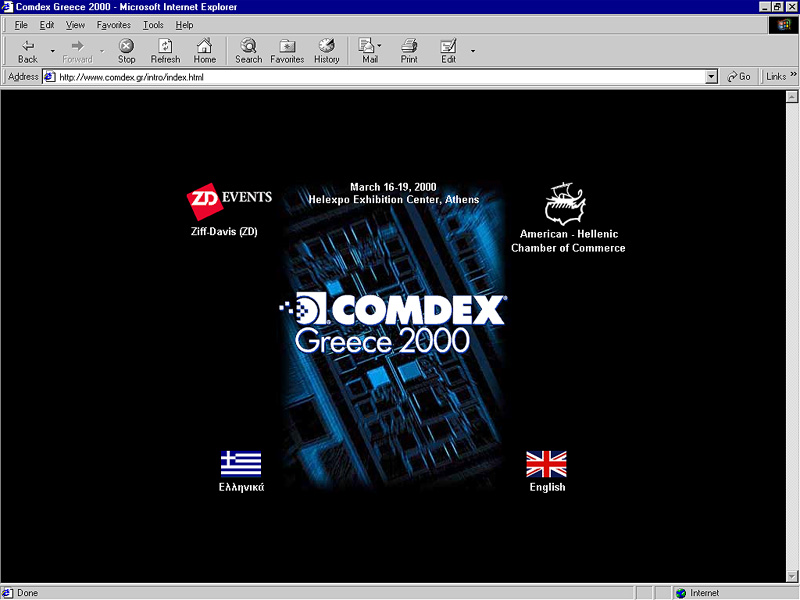Image resolution: width=800 pixels, height=600 pixels.
Task: Click the address bar URL field
Action: 381,77
